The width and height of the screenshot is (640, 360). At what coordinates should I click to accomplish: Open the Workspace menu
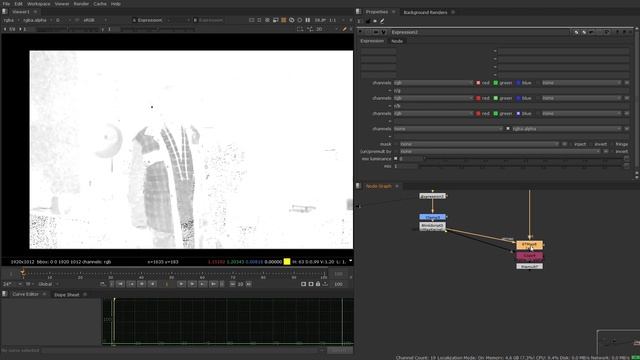click(x=38, y=4)
